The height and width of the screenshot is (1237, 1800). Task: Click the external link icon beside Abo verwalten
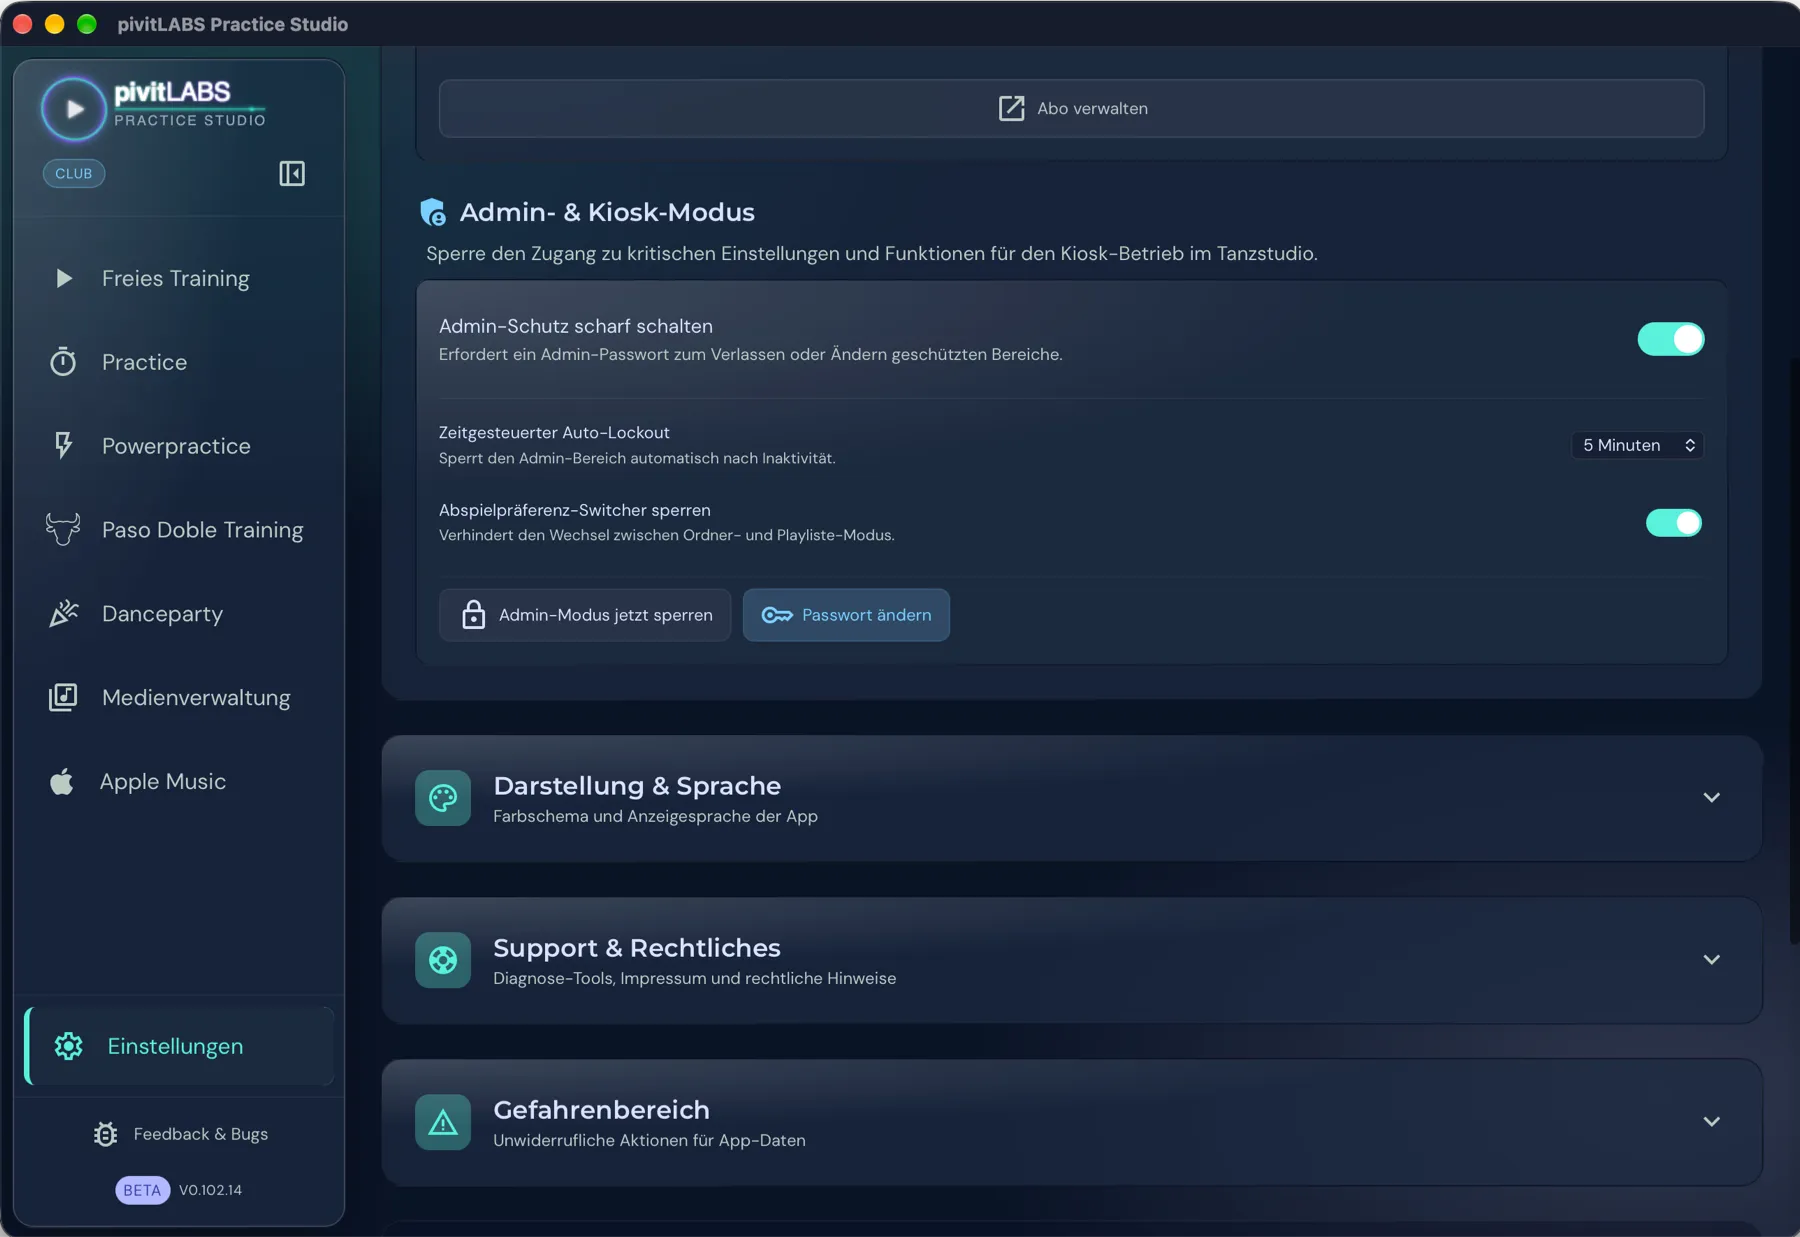(x=1012, y=108)
